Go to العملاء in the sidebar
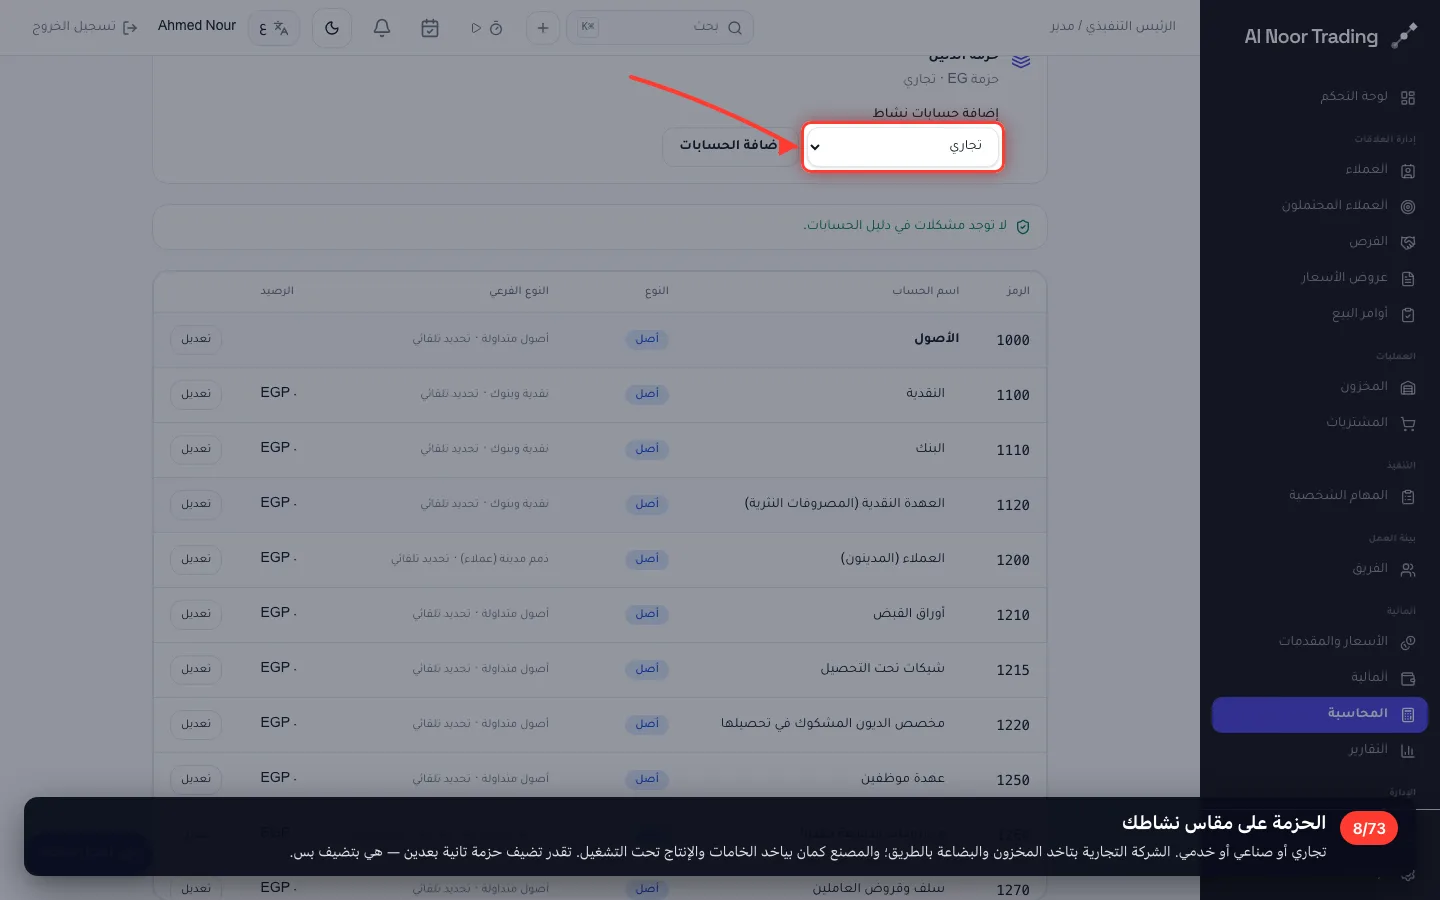This screenshot has width=1440, height=900. pyautogui.click(x=1319, y=170)
